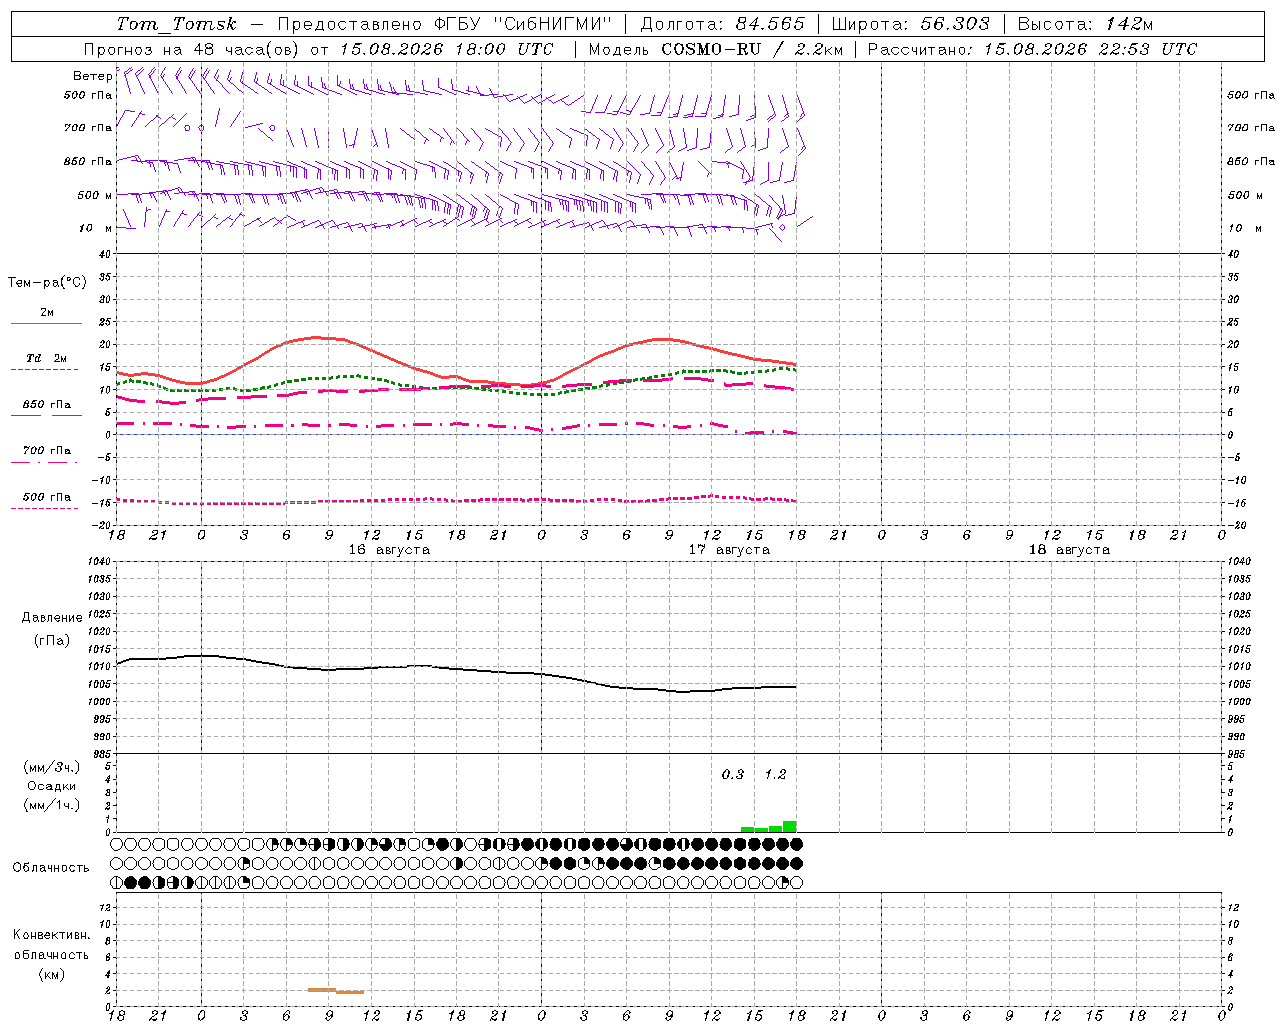The image size is (1280, 1024).
Task: Click the latitude value 56.303
Action: tap(955, 24)
